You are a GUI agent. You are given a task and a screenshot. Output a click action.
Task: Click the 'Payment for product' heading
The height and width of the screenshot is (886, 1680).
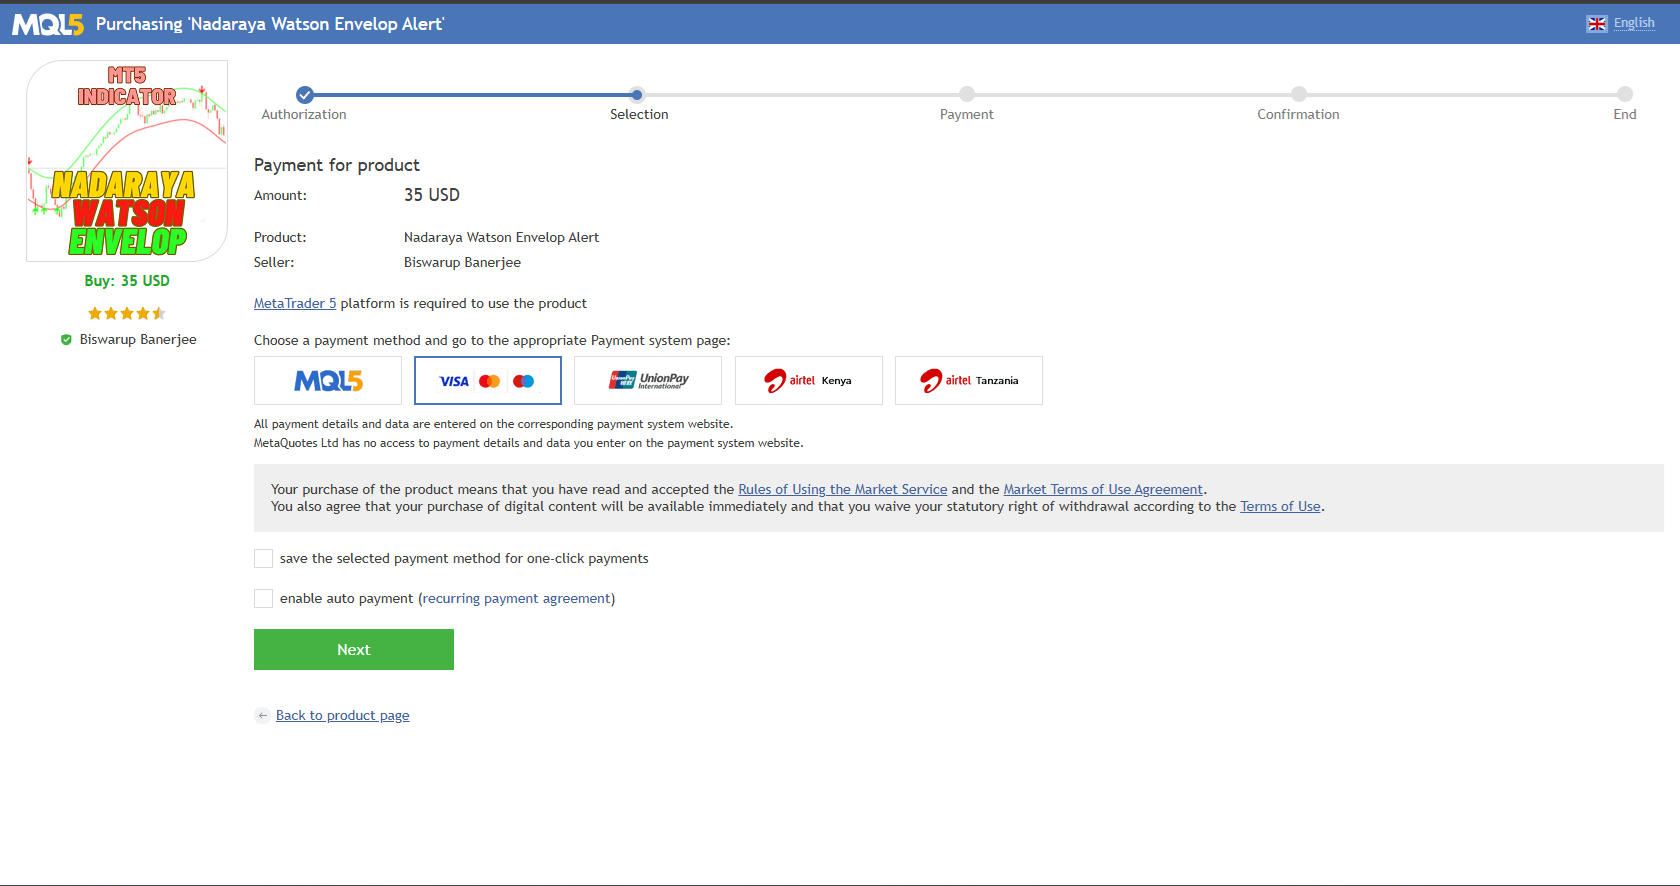pyautogui.click(x=337, y=165)
